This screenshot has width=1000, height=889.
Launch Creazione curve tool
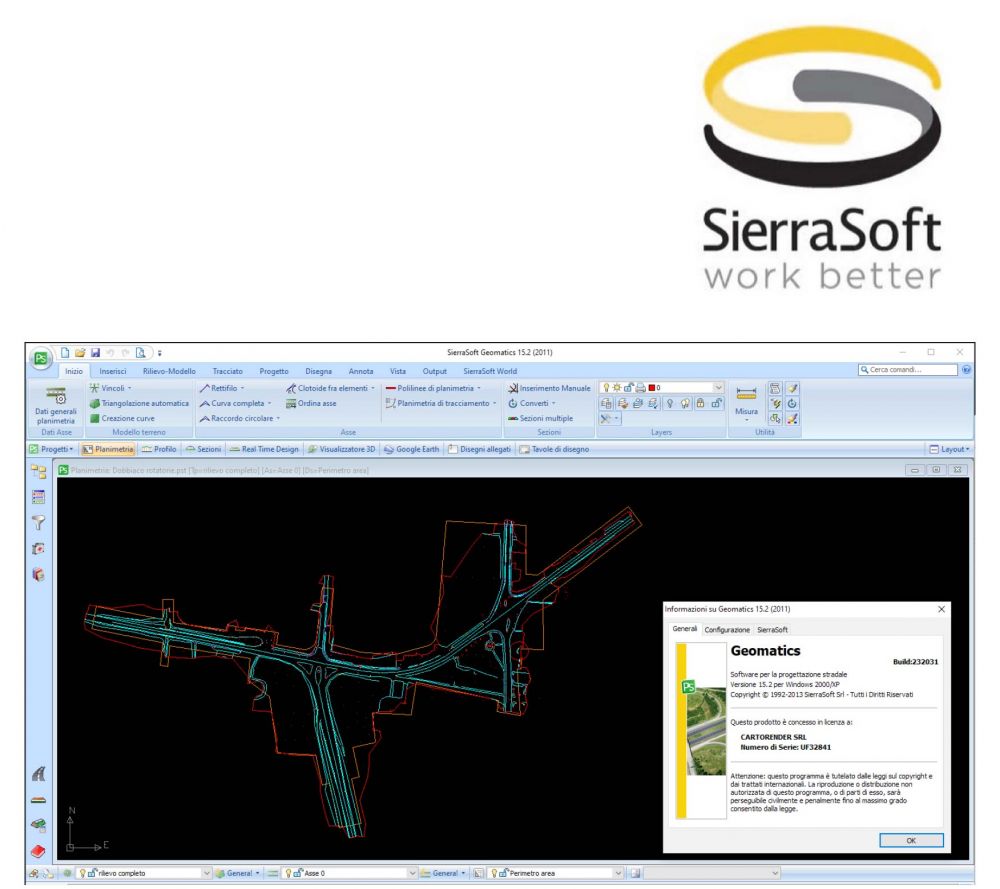click(x=122, y=418)
